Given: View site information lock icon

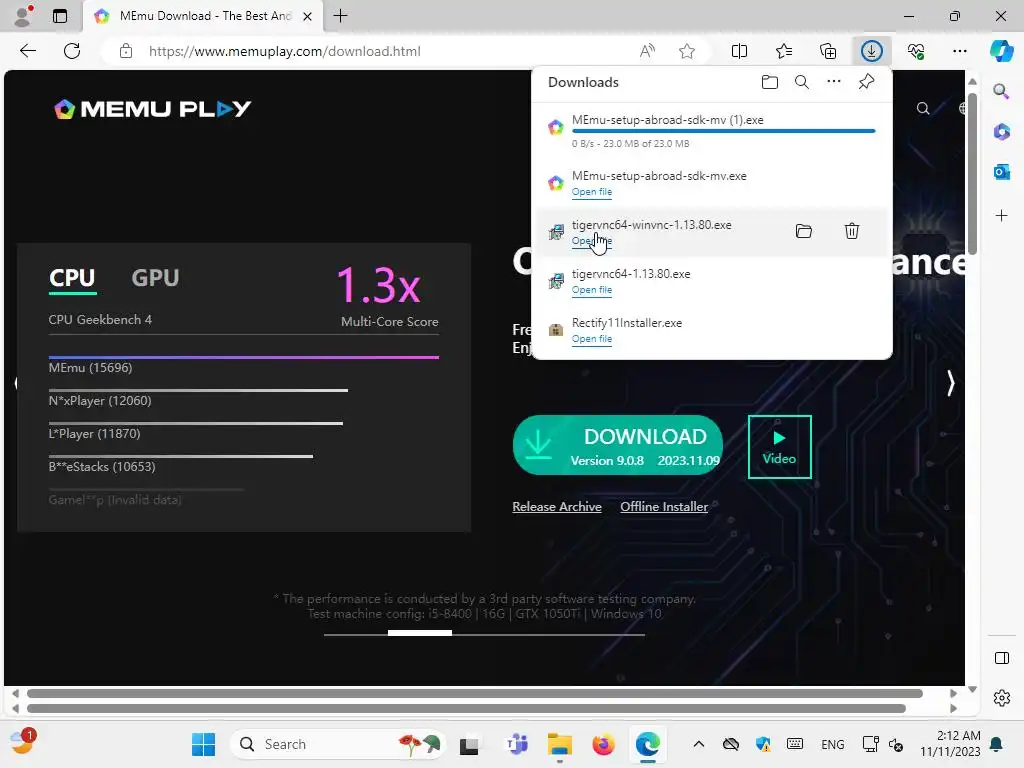Looking at the screenshot, I should coord(126,51).
